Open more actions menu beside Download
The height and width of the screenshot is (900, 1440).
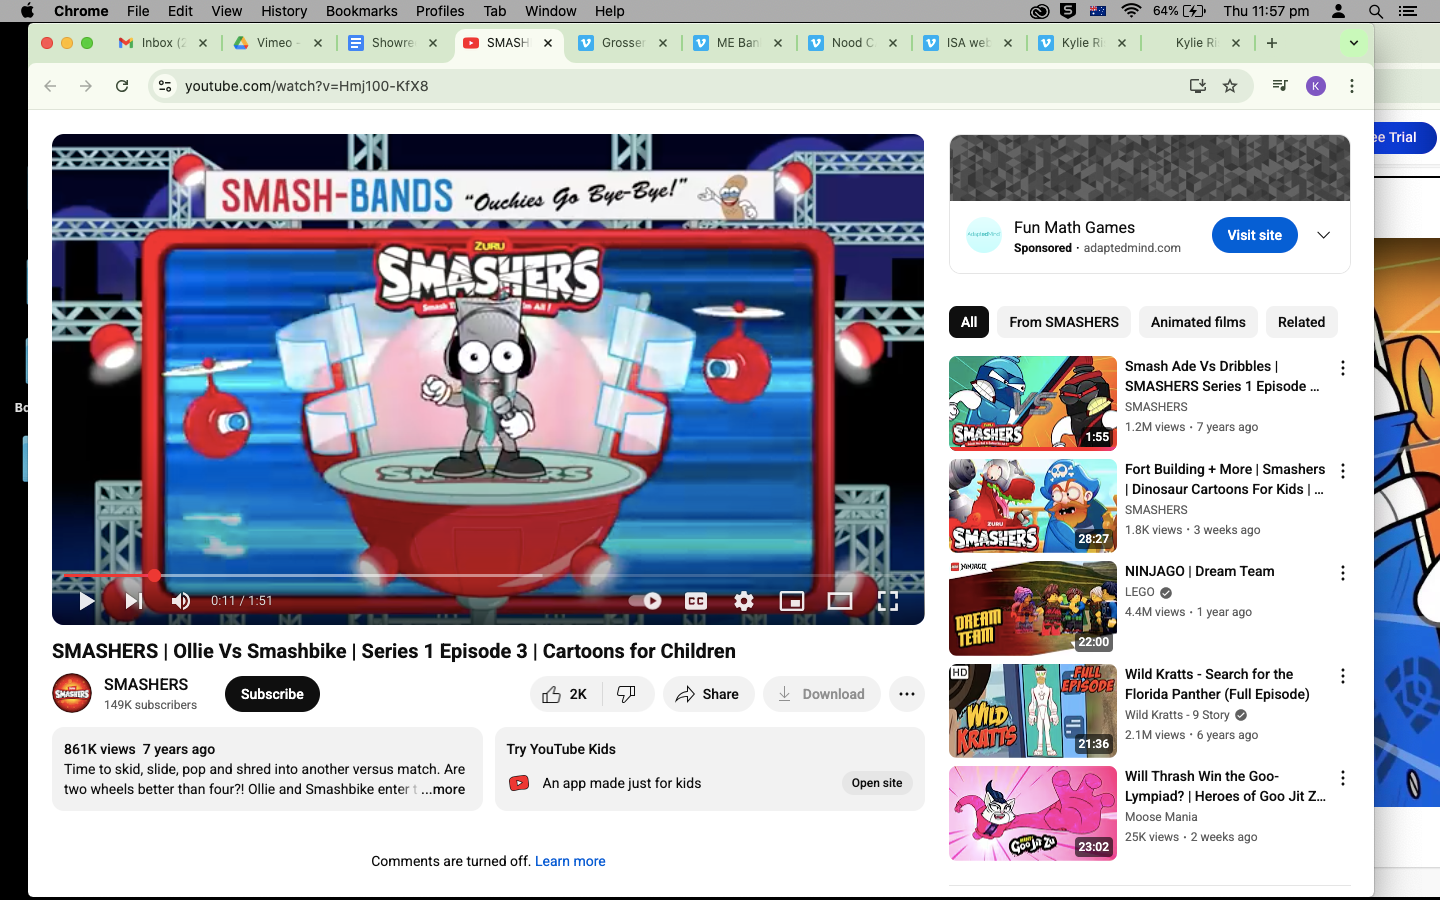pos(907,694)
